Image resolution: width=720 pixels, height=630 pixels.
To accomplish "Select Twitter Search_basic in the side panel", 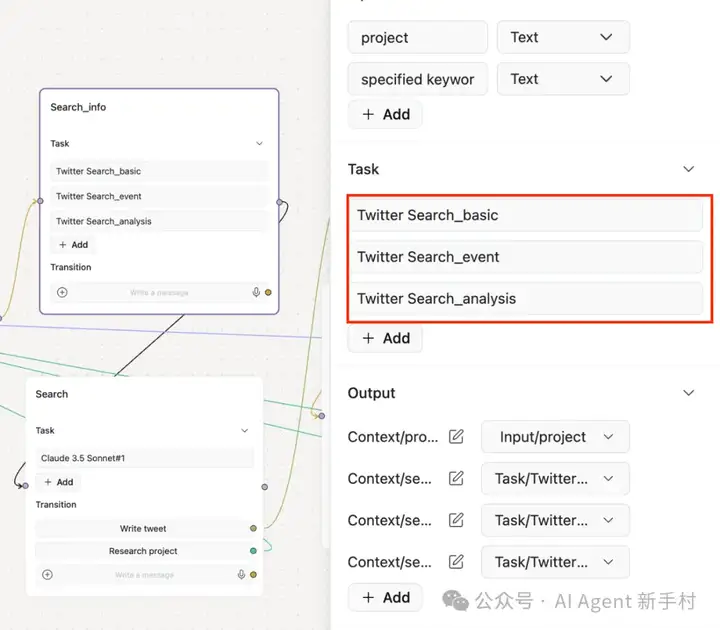I will [x=527, y=215].
